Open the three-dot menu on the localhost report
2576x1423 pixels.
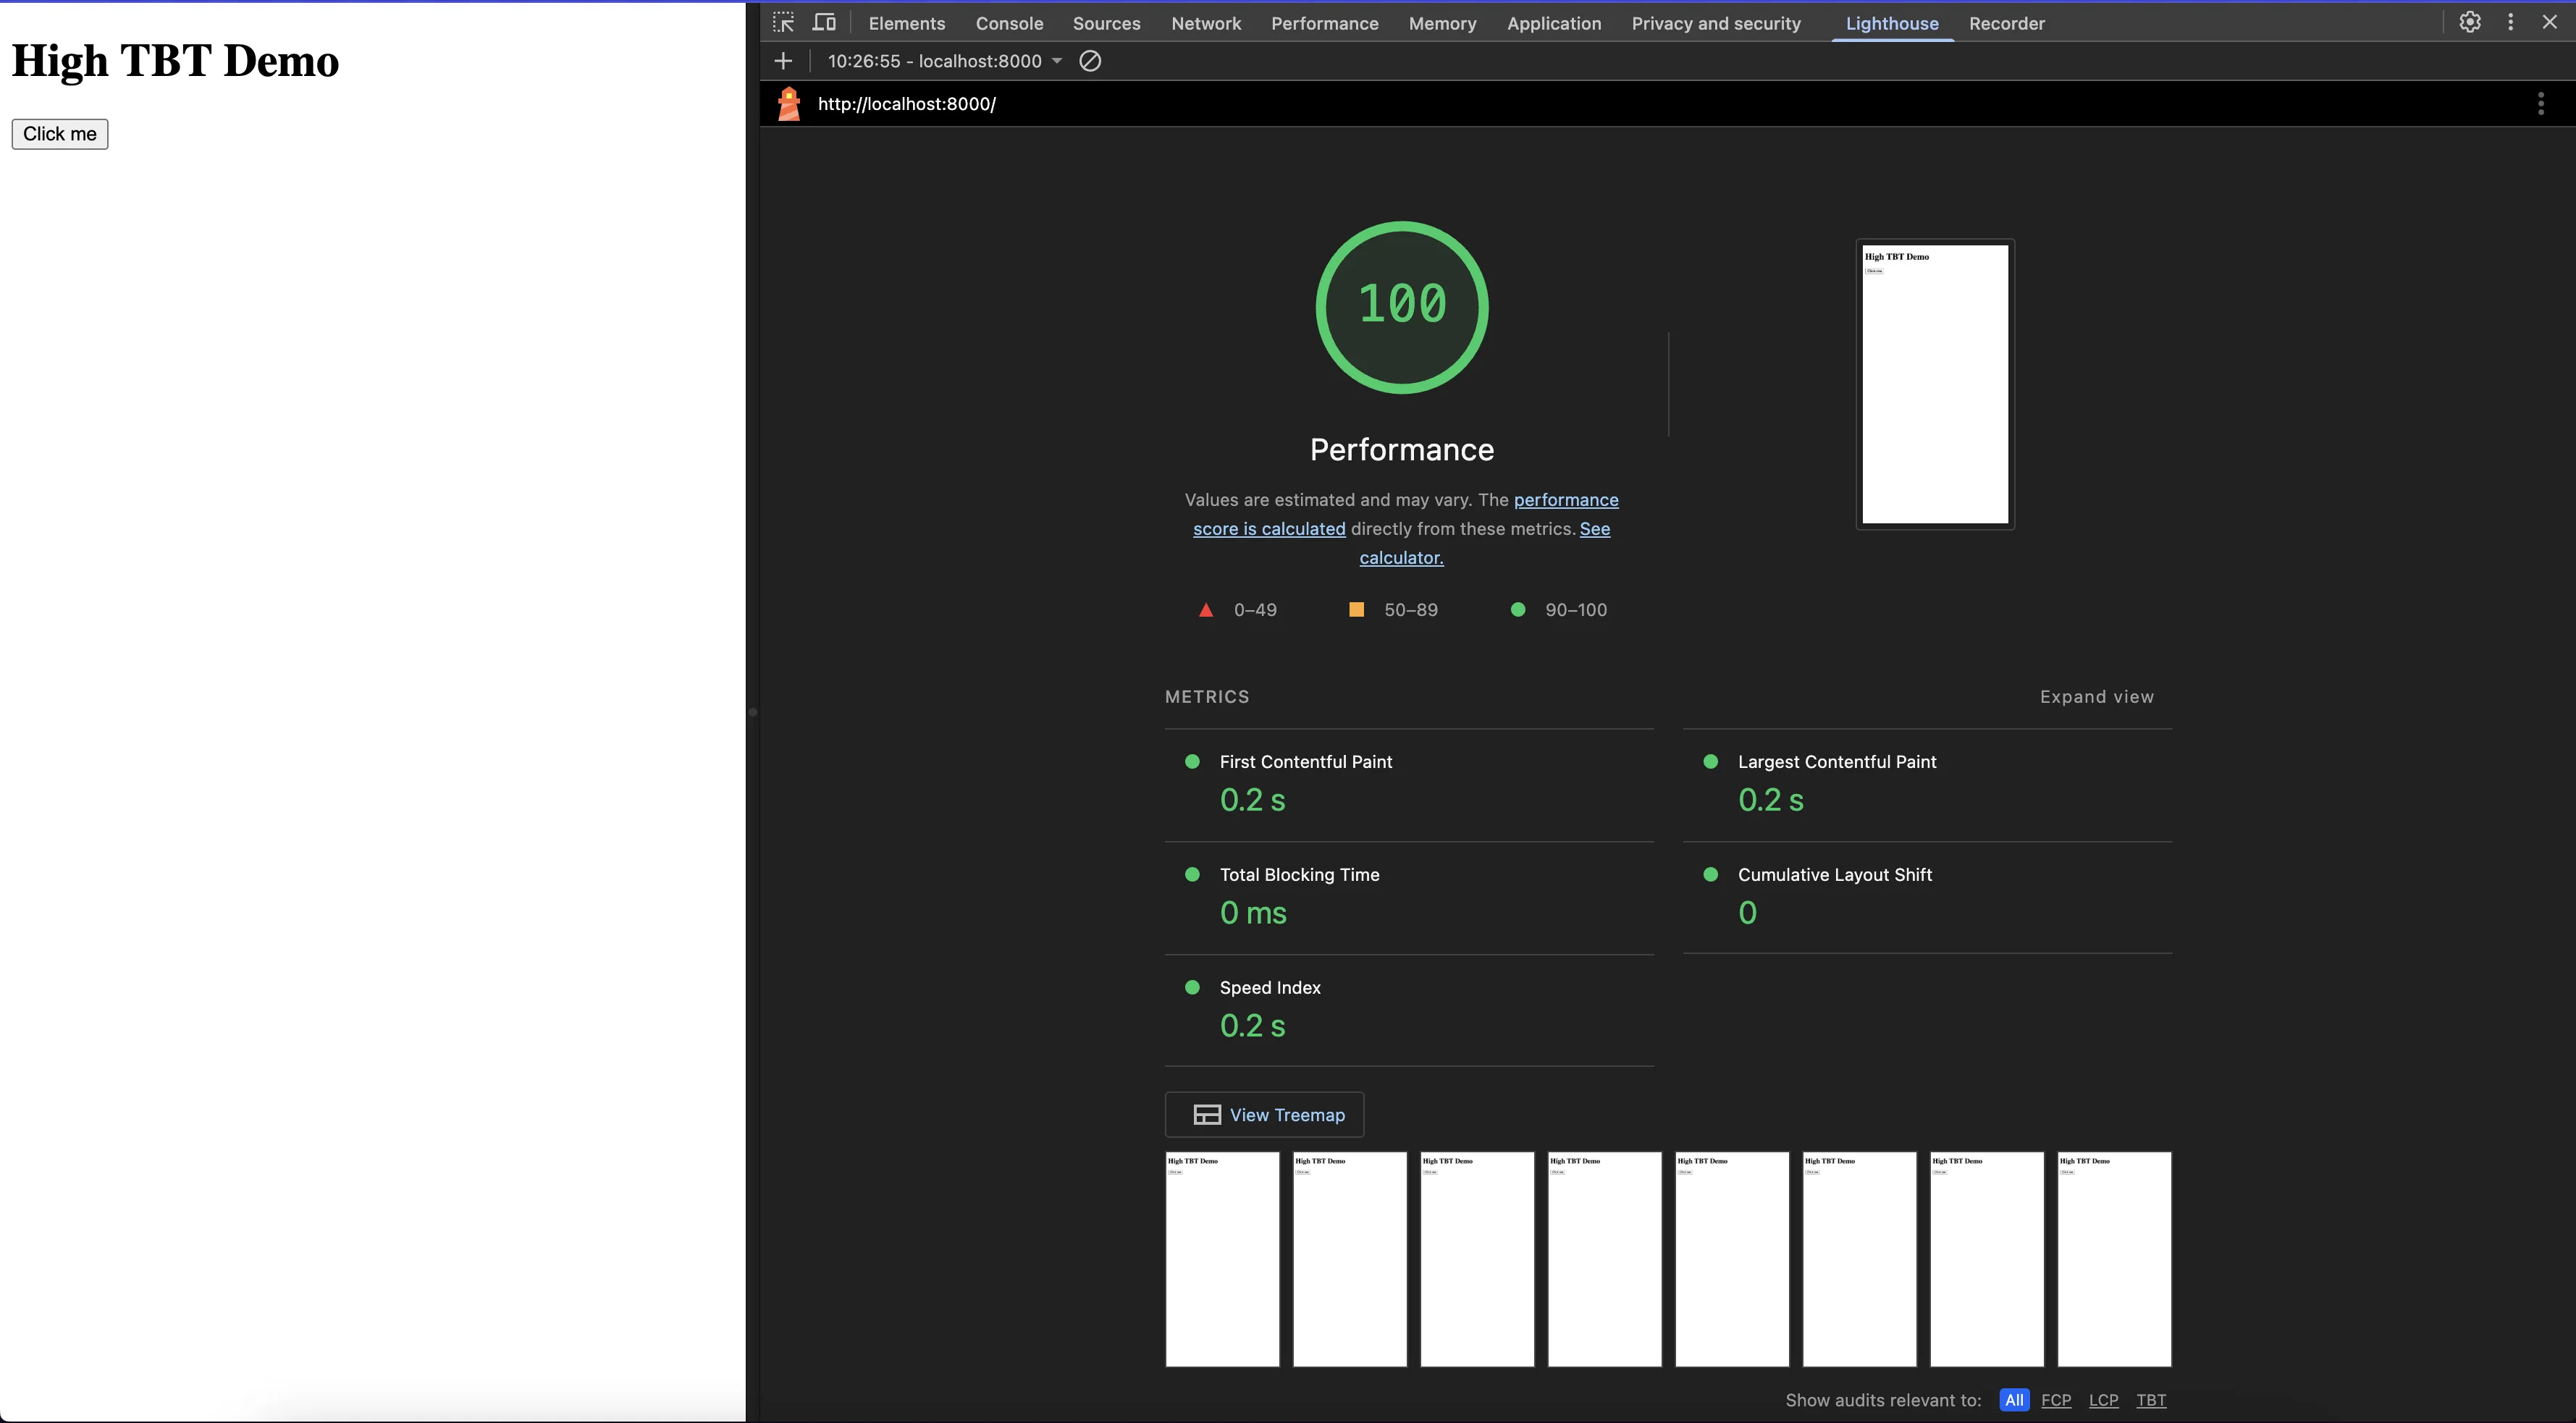point(2542,103)
